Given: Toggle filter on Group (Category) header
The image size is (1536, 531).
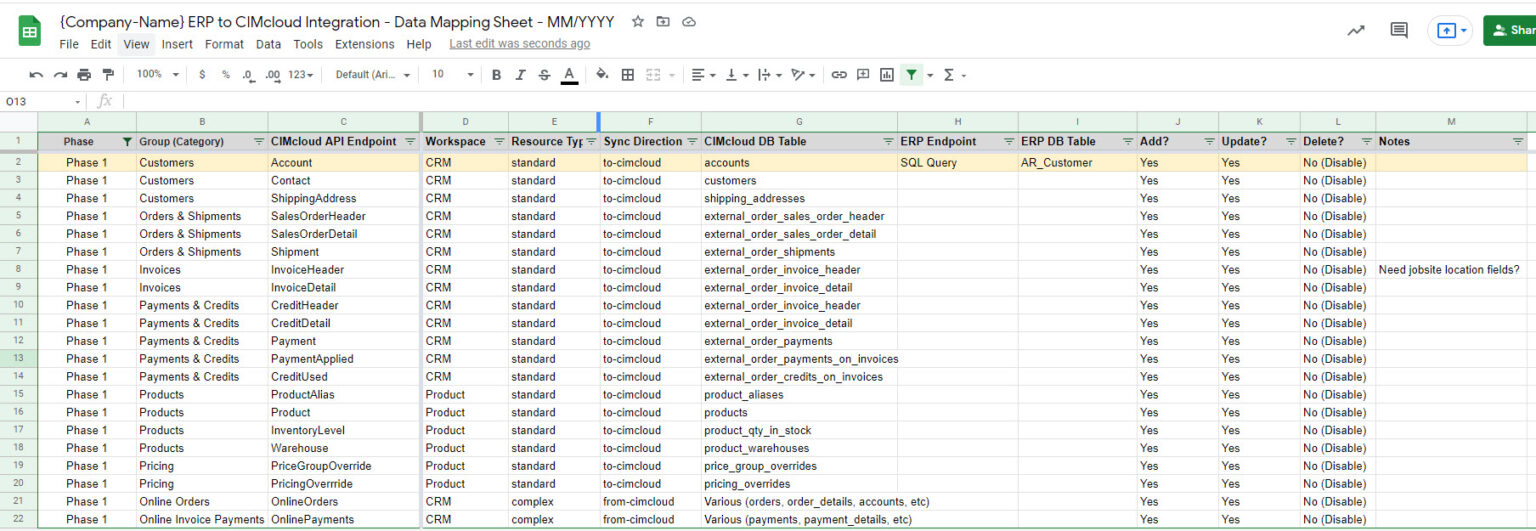Looking at the screenshot, I should [259, 142].
